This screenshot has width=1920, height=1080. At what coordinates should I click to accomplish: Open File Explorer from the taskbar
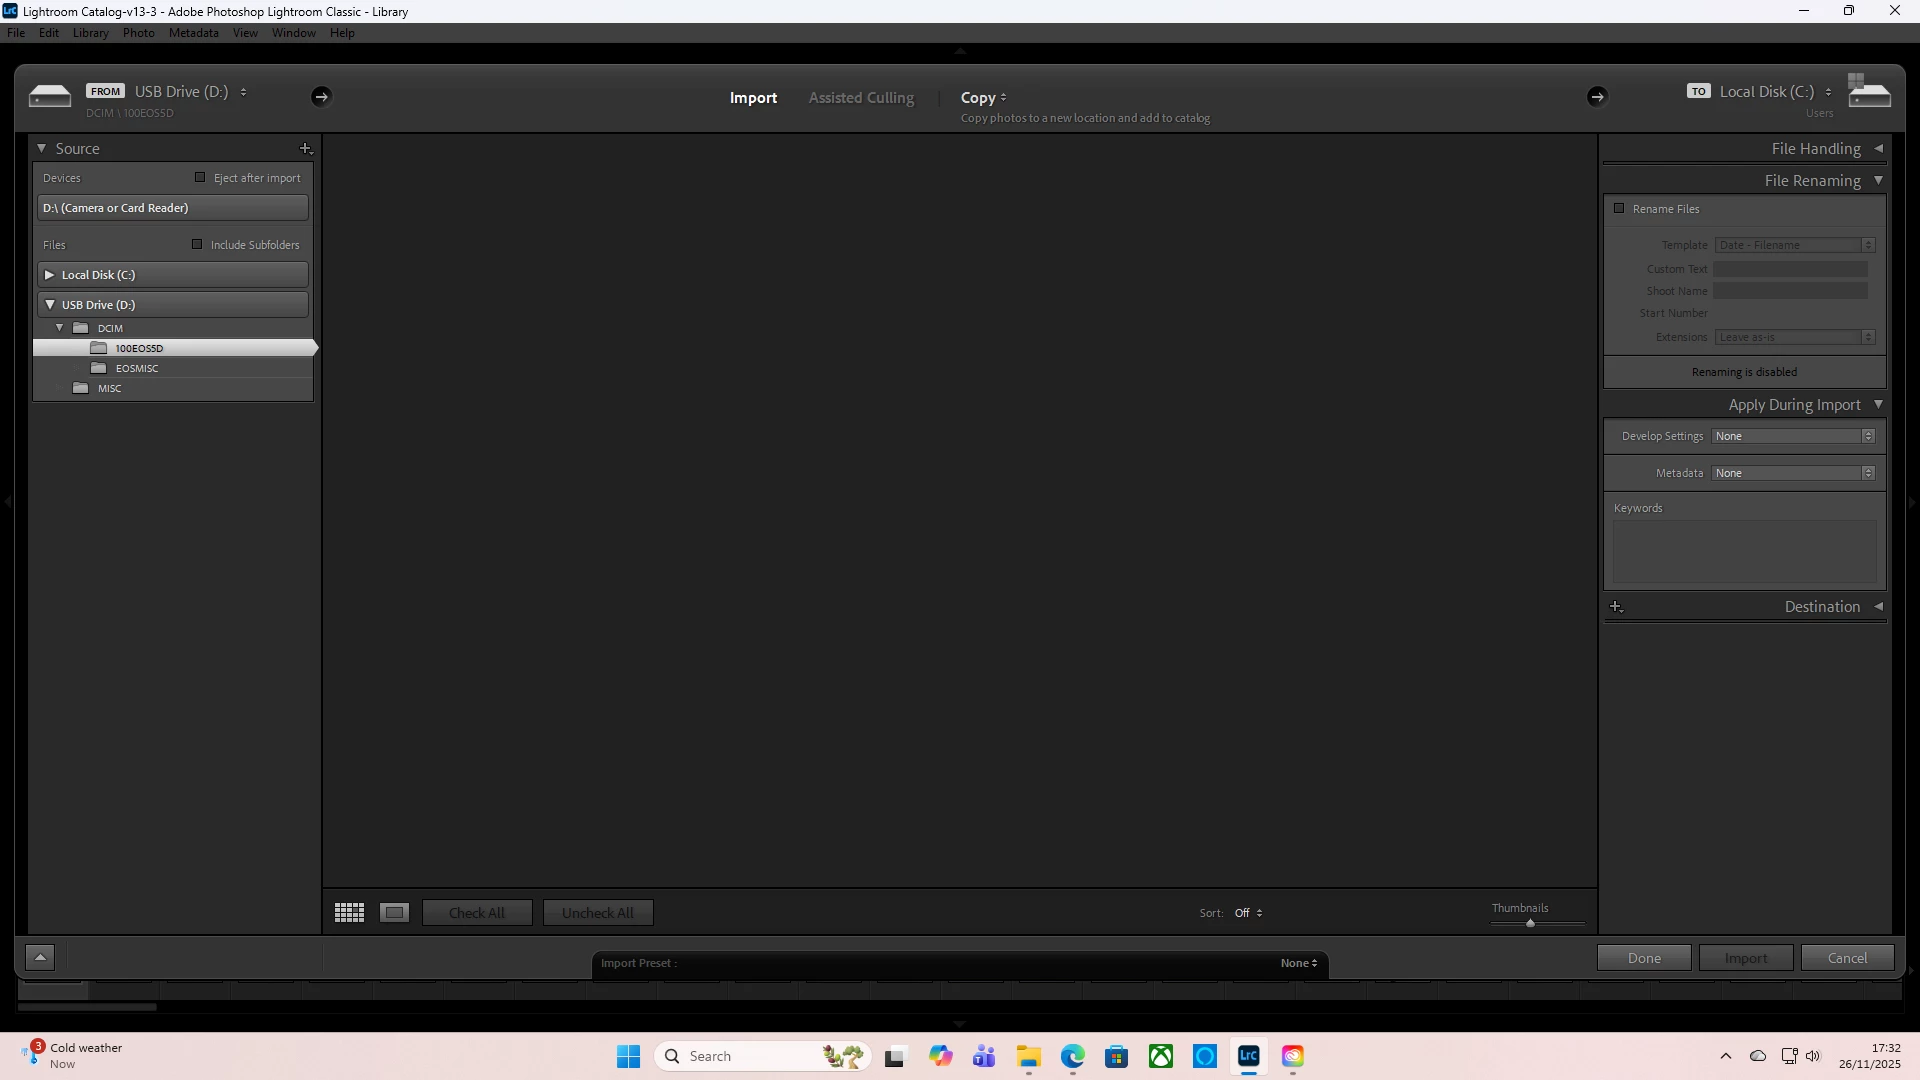pyautogui.click(x=1029, y=1056)
